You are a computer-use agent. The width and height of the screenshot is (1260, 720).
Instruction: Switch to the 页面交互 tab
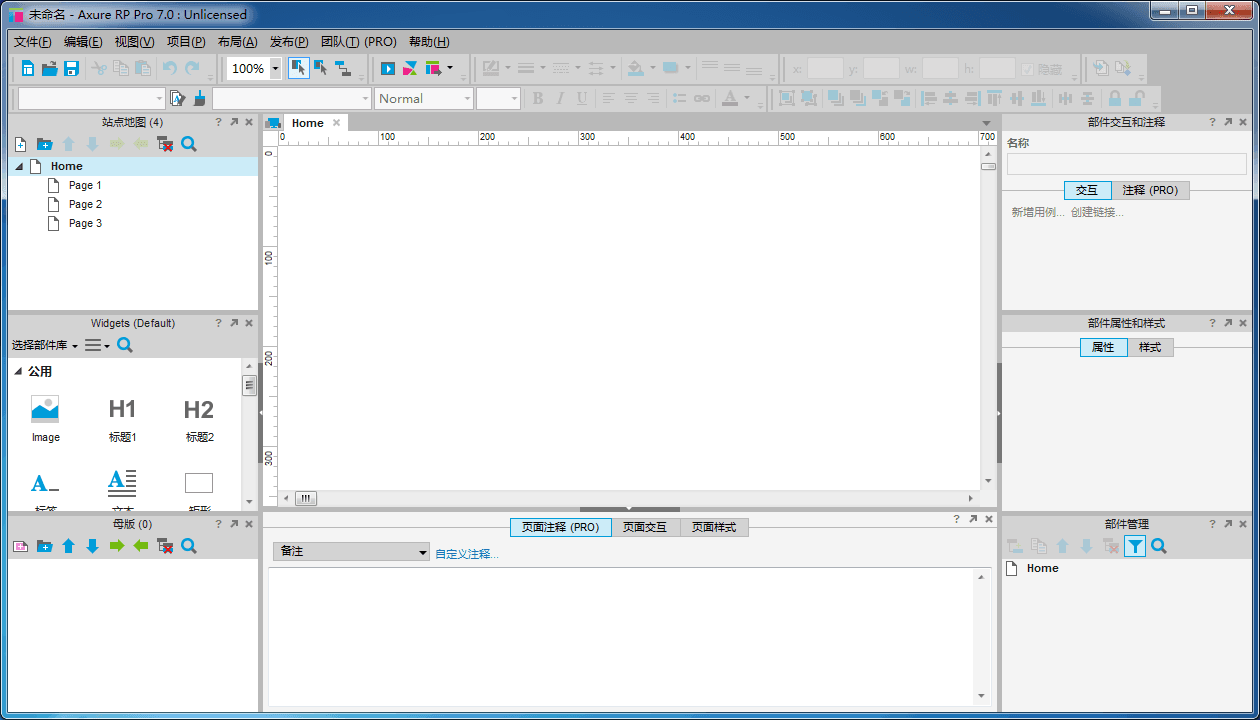646,527
